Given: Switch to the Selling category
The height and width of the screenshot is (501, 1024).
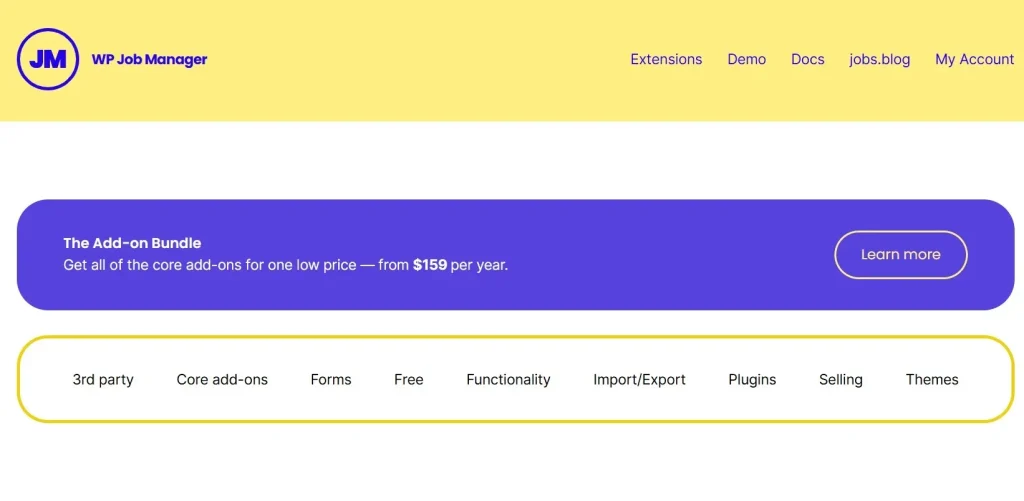Looking at the screenshot, I should 840,380.
